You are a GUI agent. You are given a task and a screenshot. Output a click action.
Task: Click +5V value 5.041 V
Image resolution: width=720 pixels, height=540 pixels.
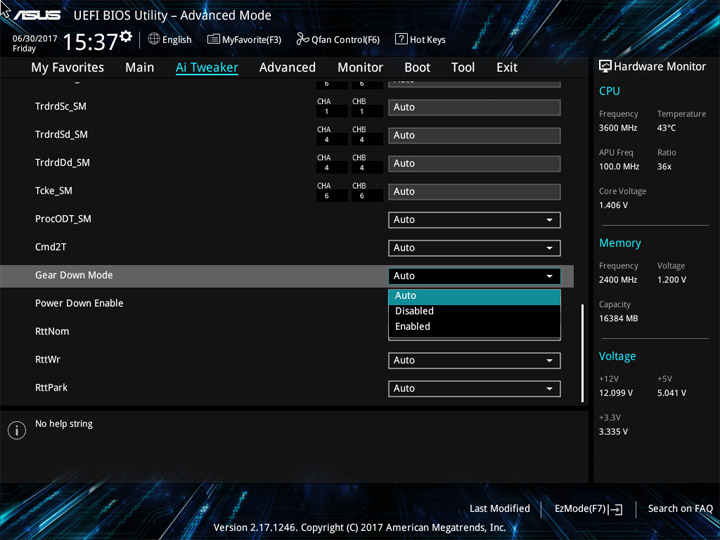coord(671,393)
